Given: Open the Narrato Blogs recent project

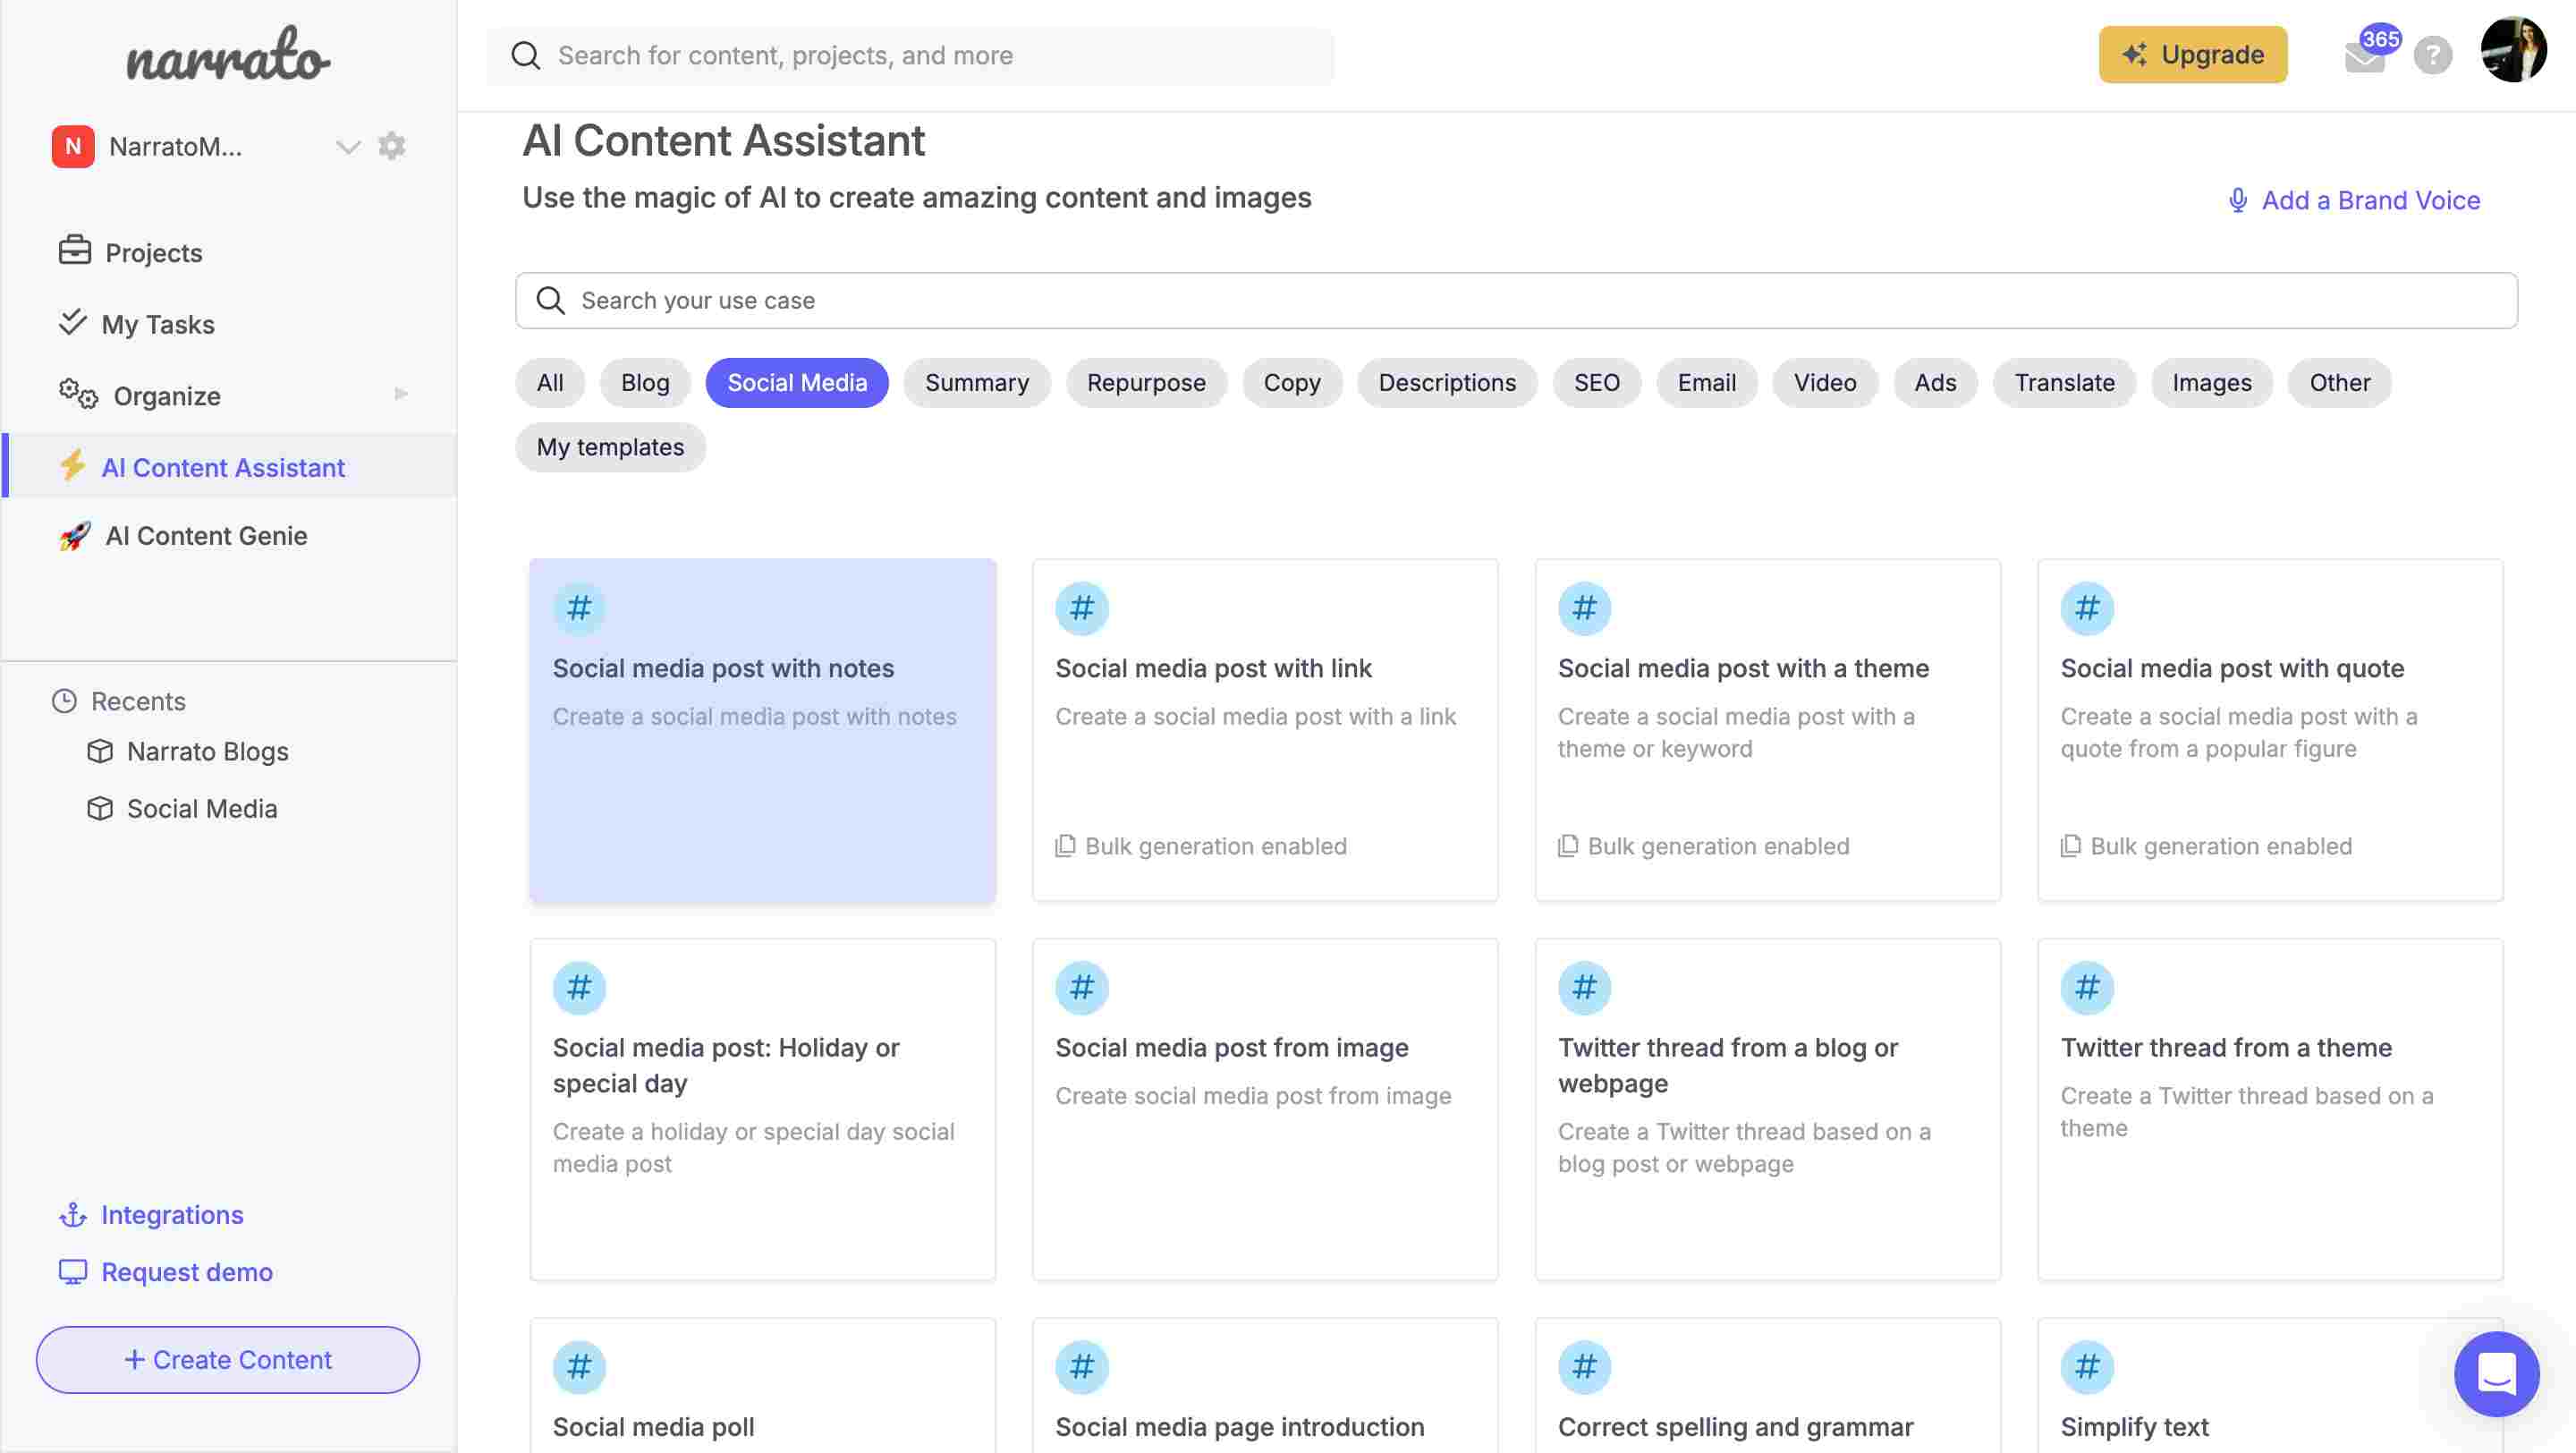Looking at the screenshot, I should tap(207, 751).
